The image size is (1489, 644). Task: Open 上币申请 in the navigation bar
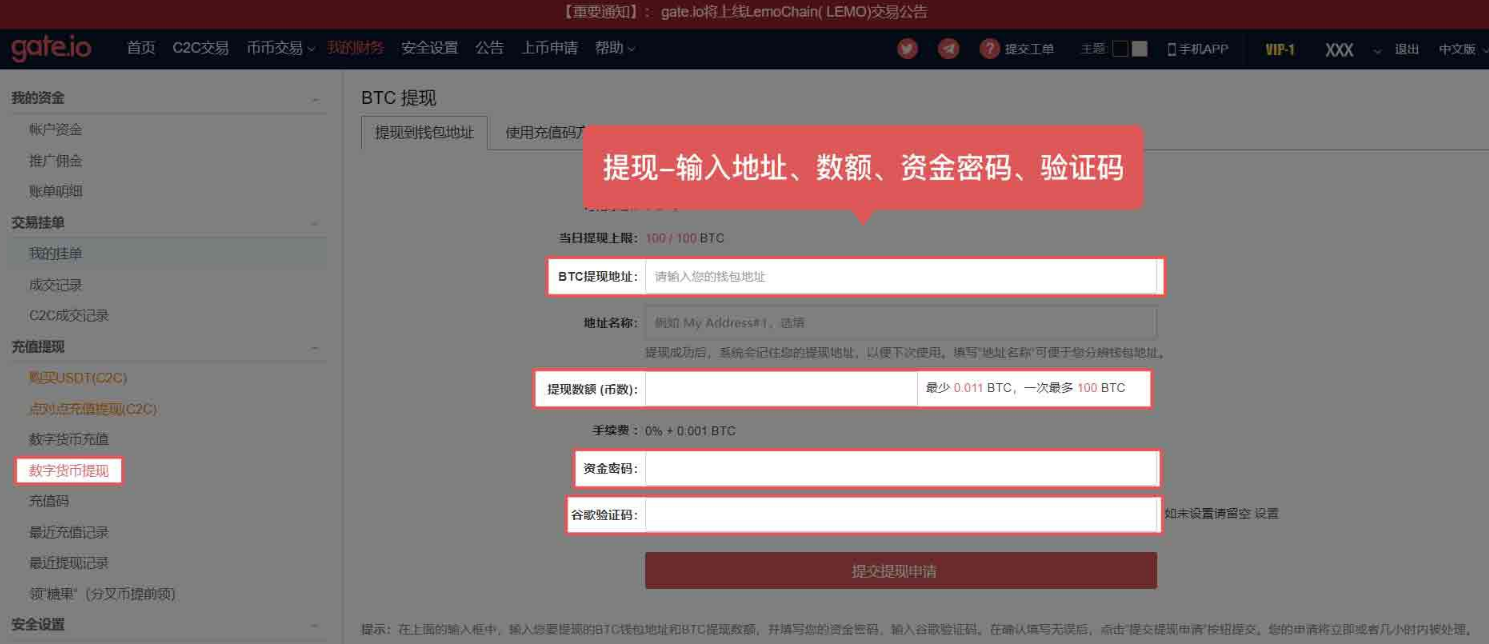tap(549, 48)
